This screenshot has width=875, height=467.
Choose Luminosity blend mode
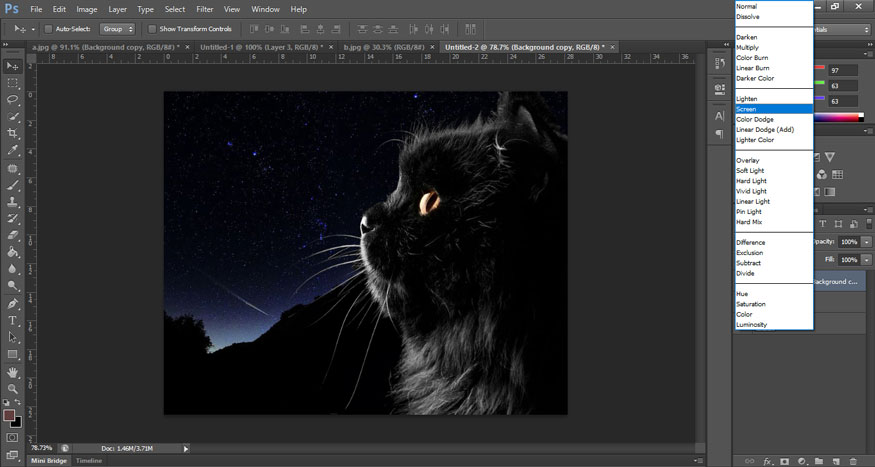pos(774,325)
